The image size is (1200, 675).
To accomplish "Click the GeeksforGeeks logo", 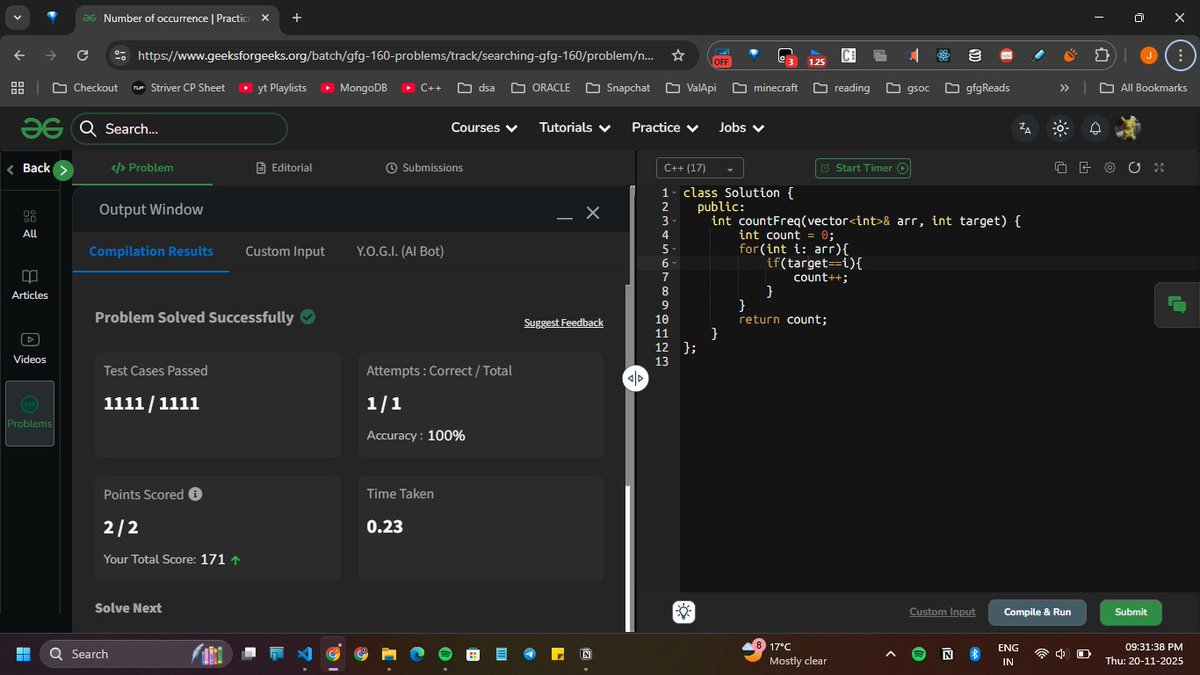I will 43,128.
